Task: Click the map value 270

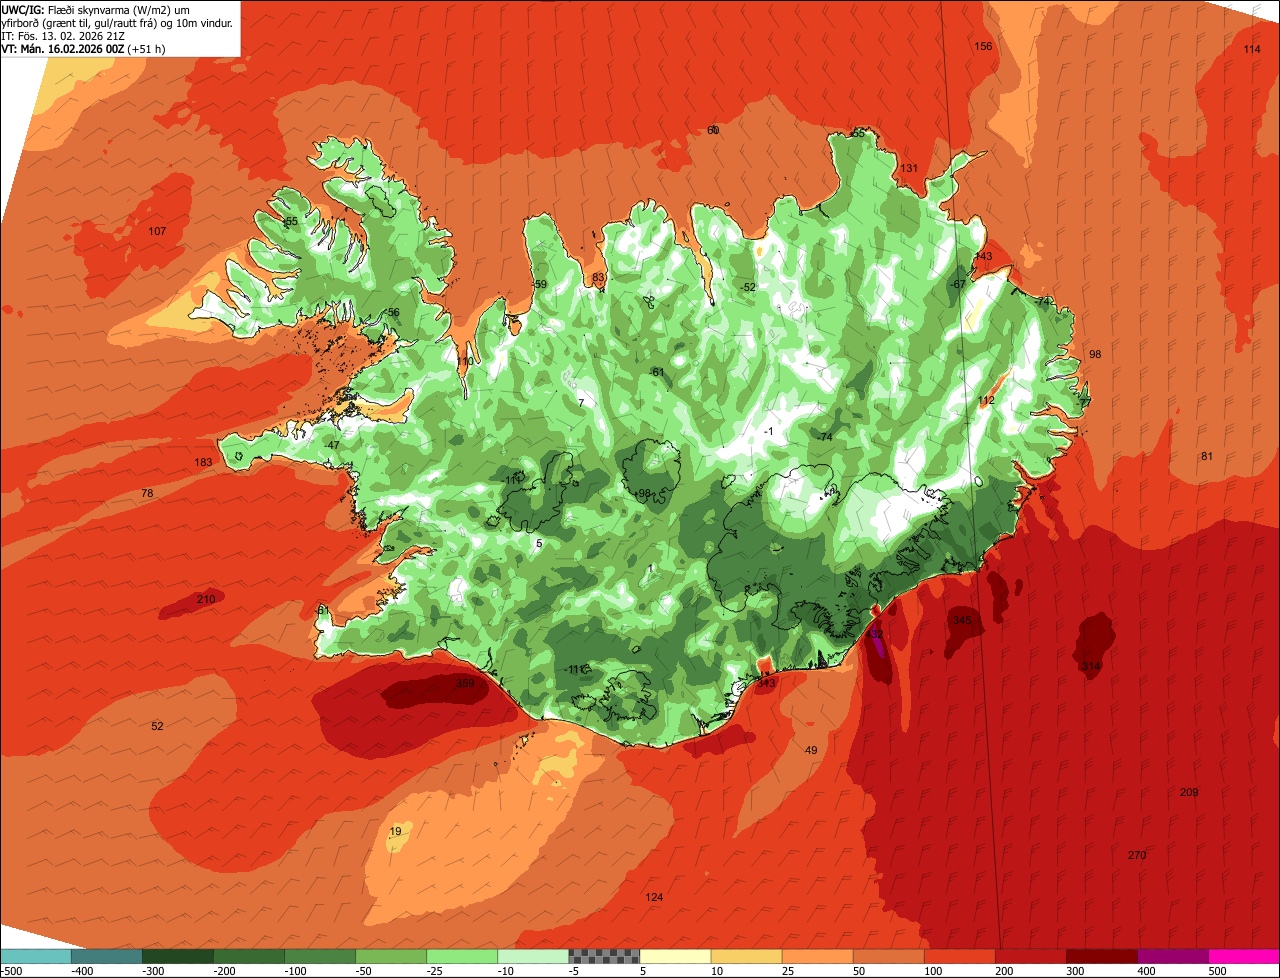Action: [1136, 856]
